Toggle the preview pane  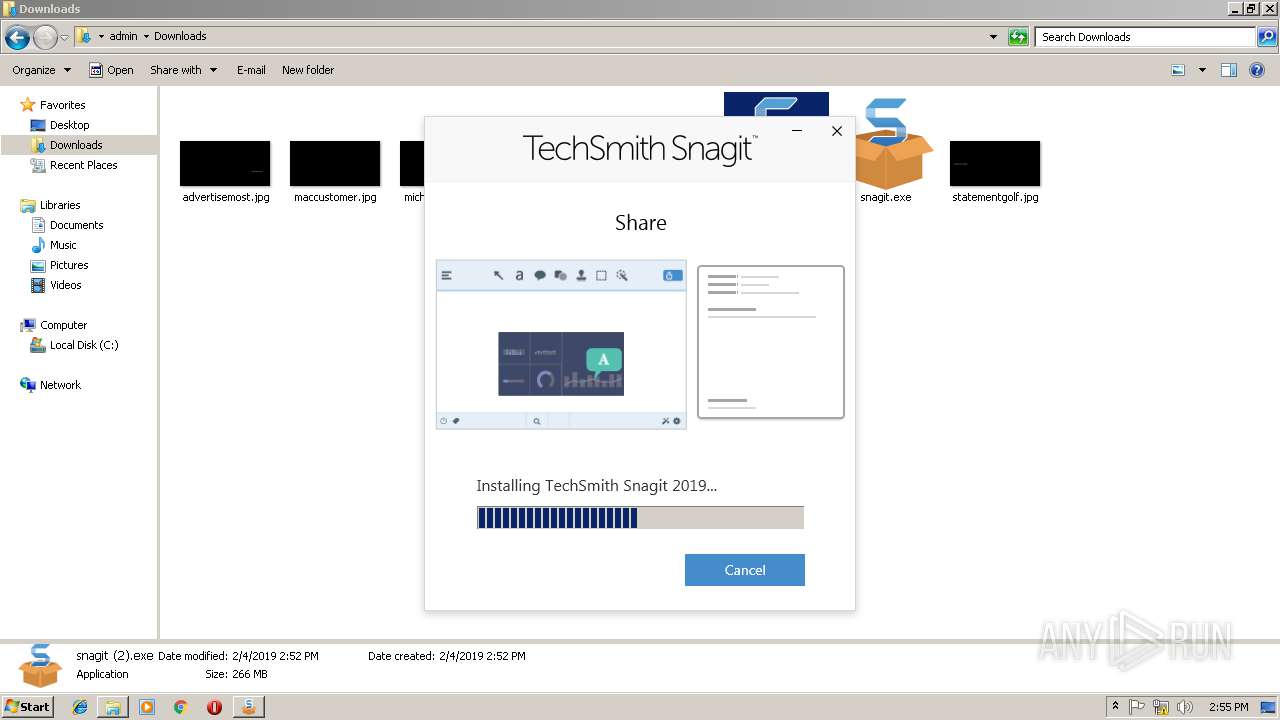pyautogui.click(x=1229, y=70)
